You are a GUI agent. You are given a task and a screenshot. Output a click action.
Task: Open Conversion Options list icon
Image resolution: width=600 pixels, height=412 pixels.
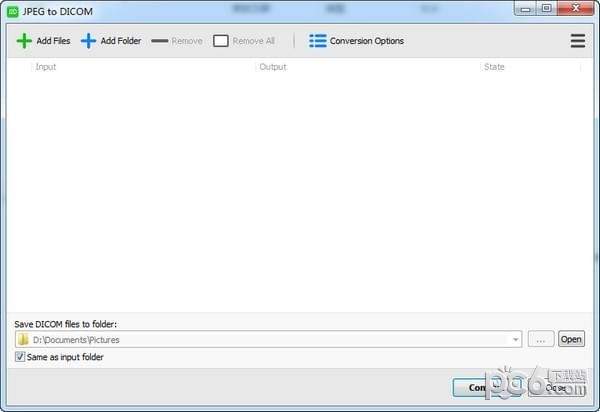point(318,41)
